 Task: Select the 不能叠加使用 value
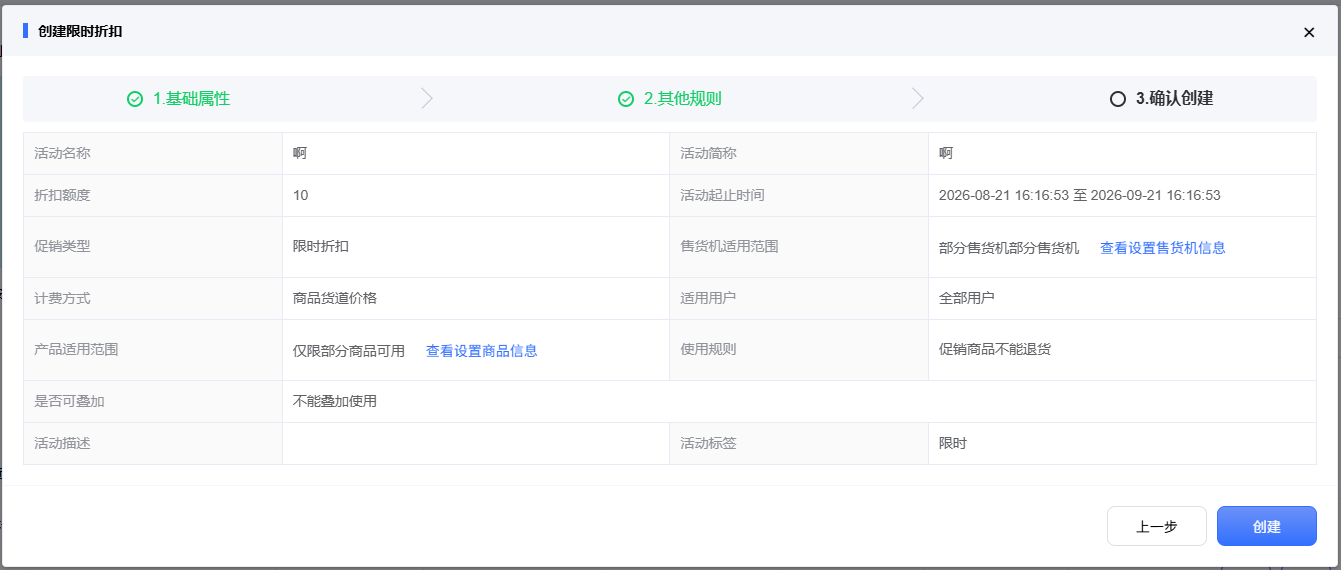[x=335, y=402]
